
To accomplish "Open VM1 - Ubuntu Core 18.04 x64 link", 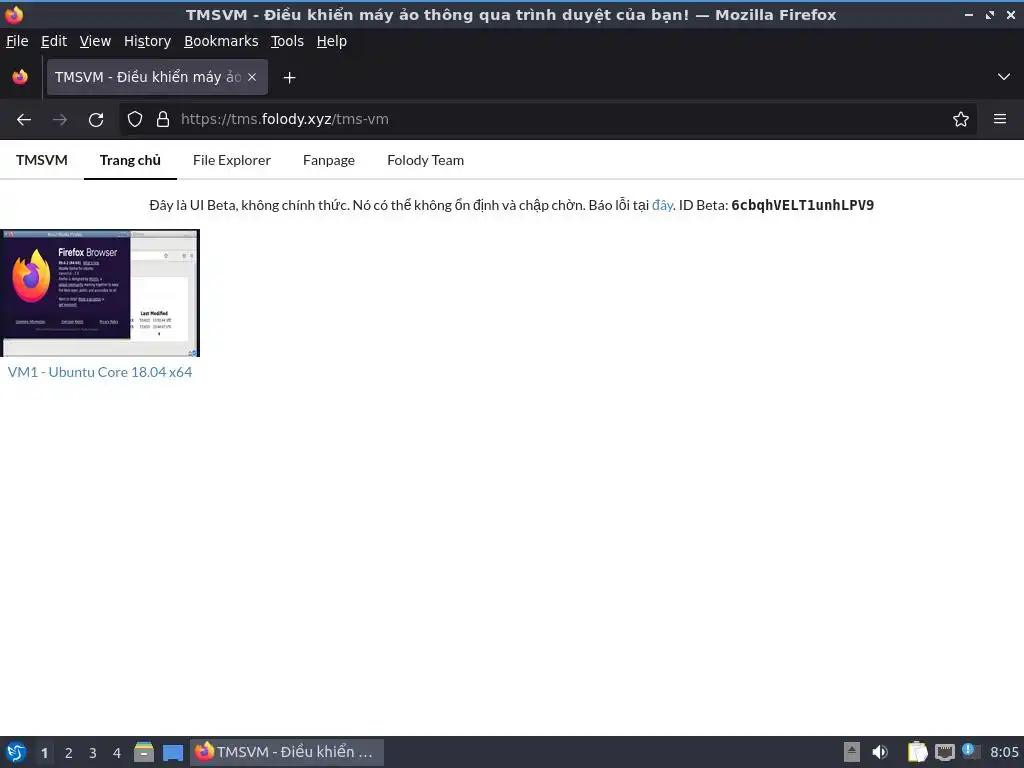I will coord(100,372).
